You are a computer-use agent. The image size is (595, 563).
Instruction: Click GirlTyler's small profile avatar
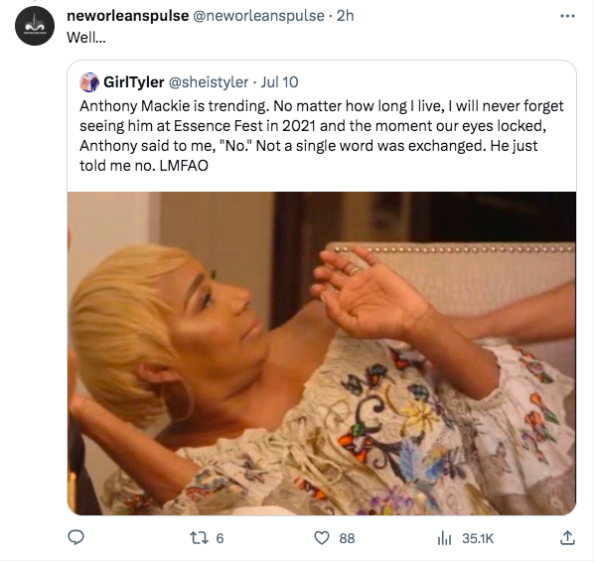(89, 82)
